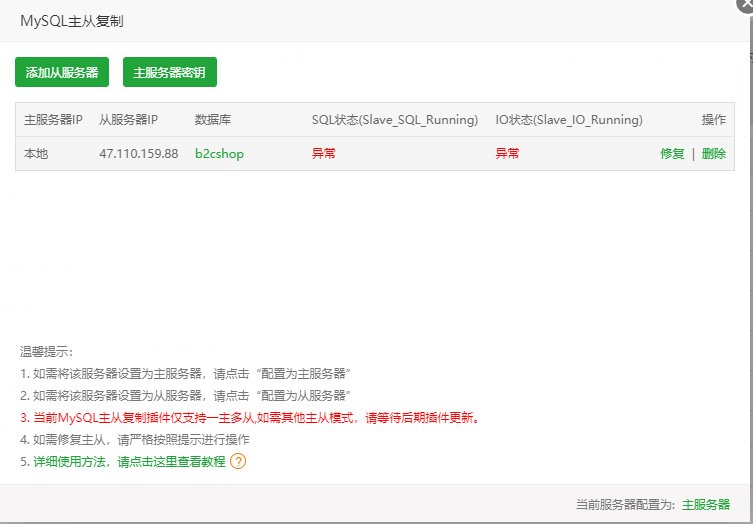Open the 主服务器密钥 dialog
Screen dimensions: 753x524
170,72
